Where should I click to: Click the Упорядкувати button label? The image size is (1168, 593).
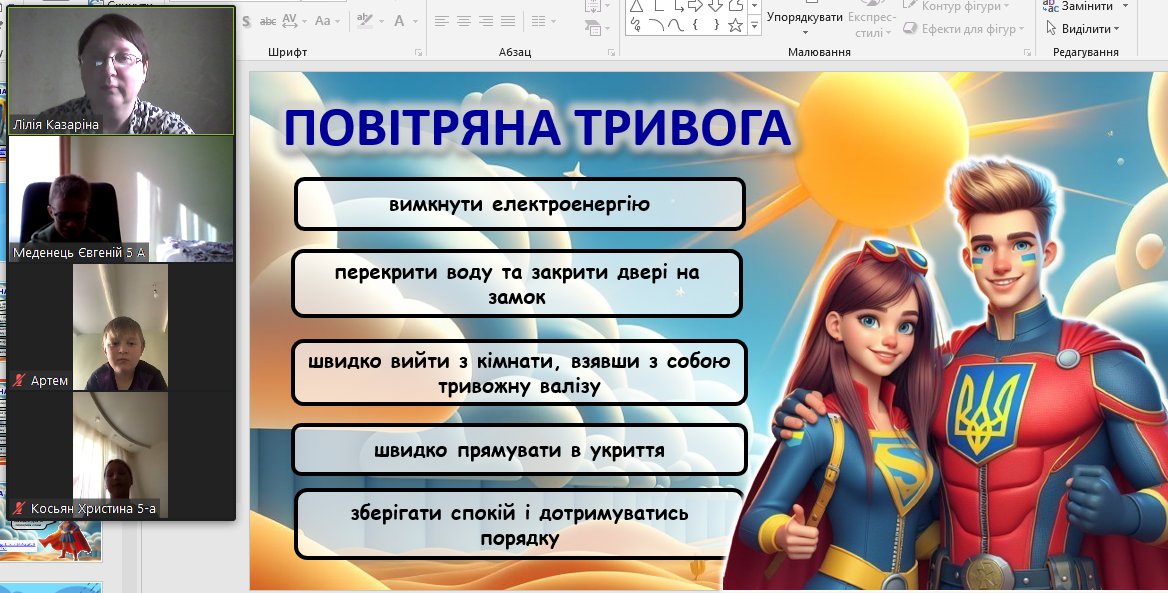[x=804, y=16]
